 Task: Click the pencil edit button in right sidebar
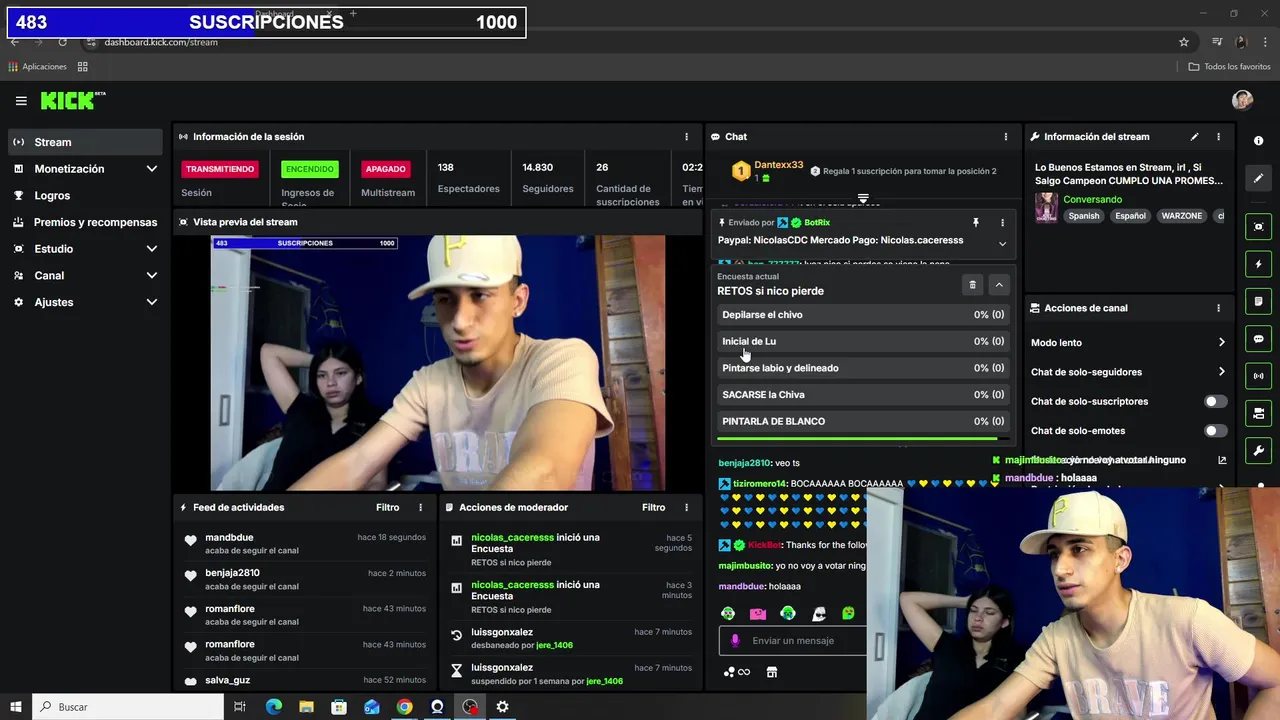click(x=1259, y=178)
